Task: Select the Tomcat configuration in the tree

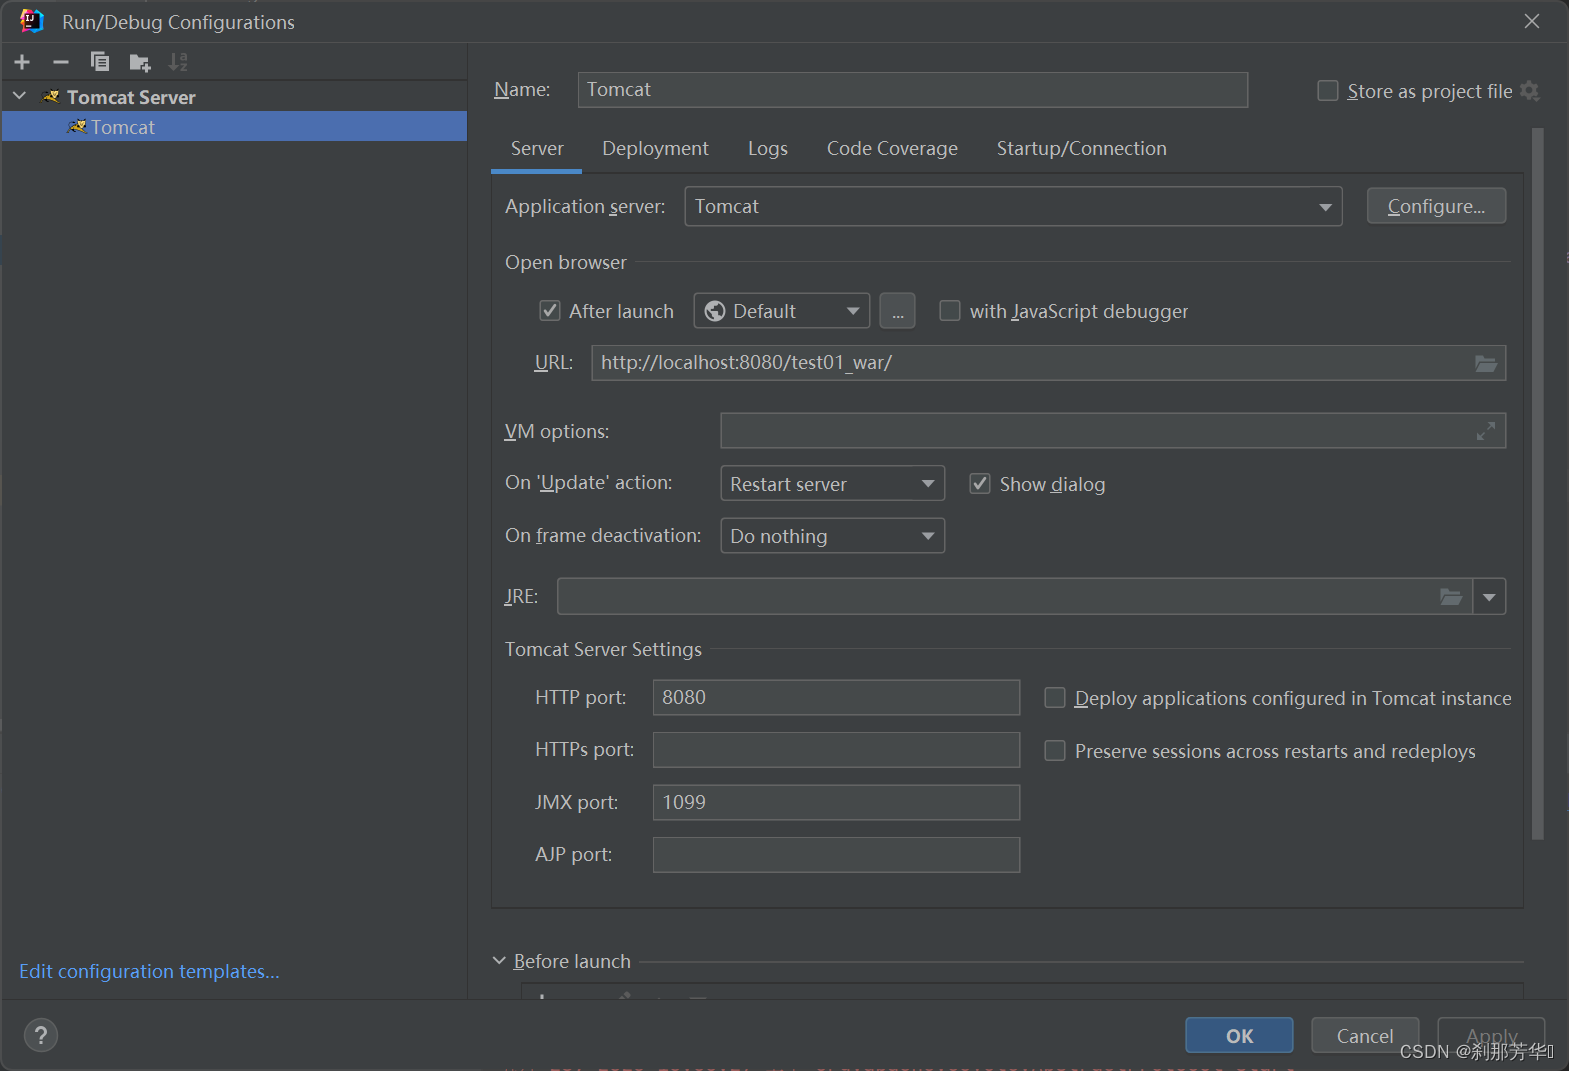Action: click(234, 127)
